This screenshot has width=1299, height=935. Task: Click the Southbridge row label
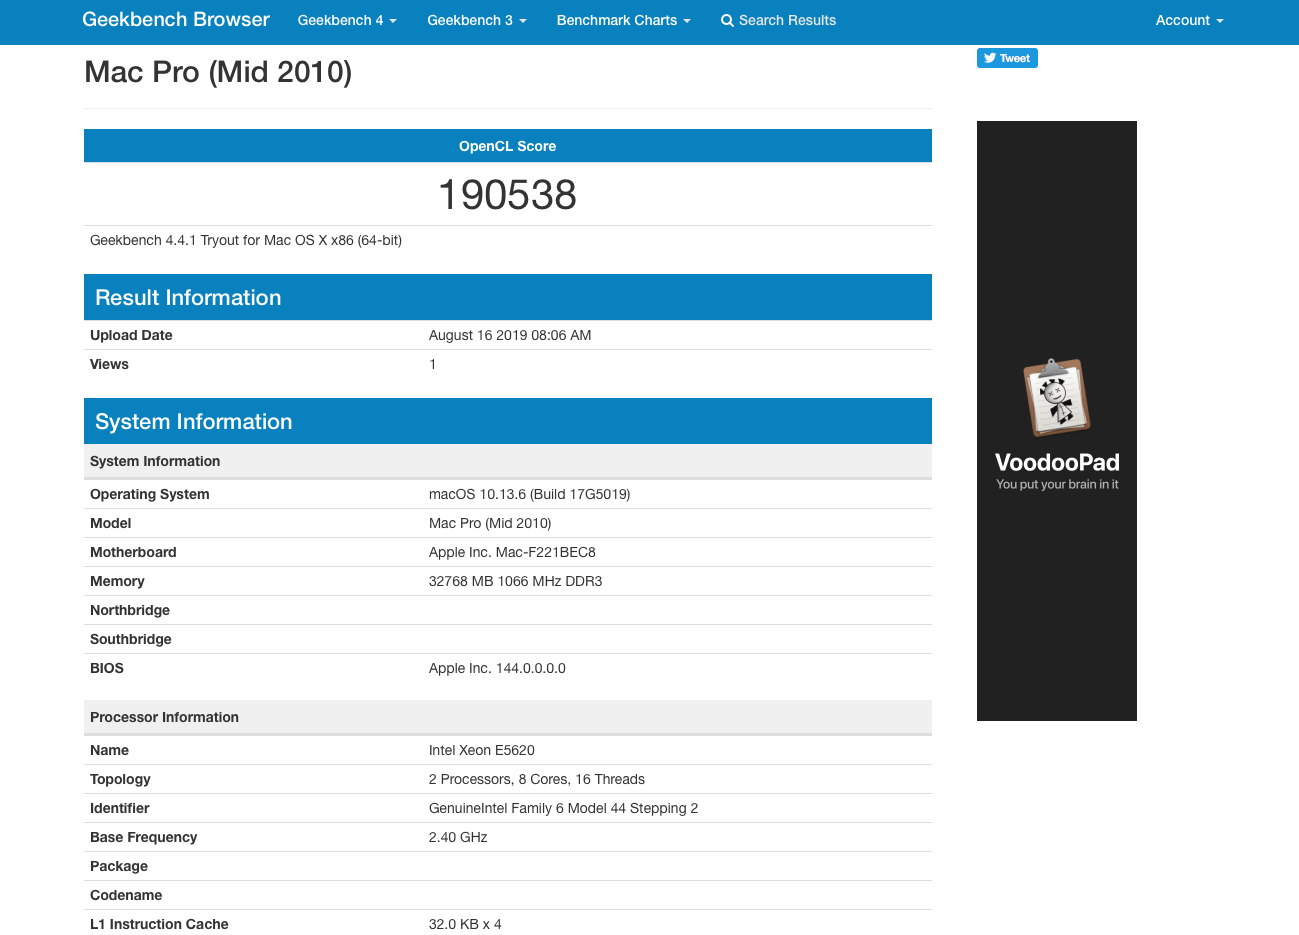pos(131,639)
